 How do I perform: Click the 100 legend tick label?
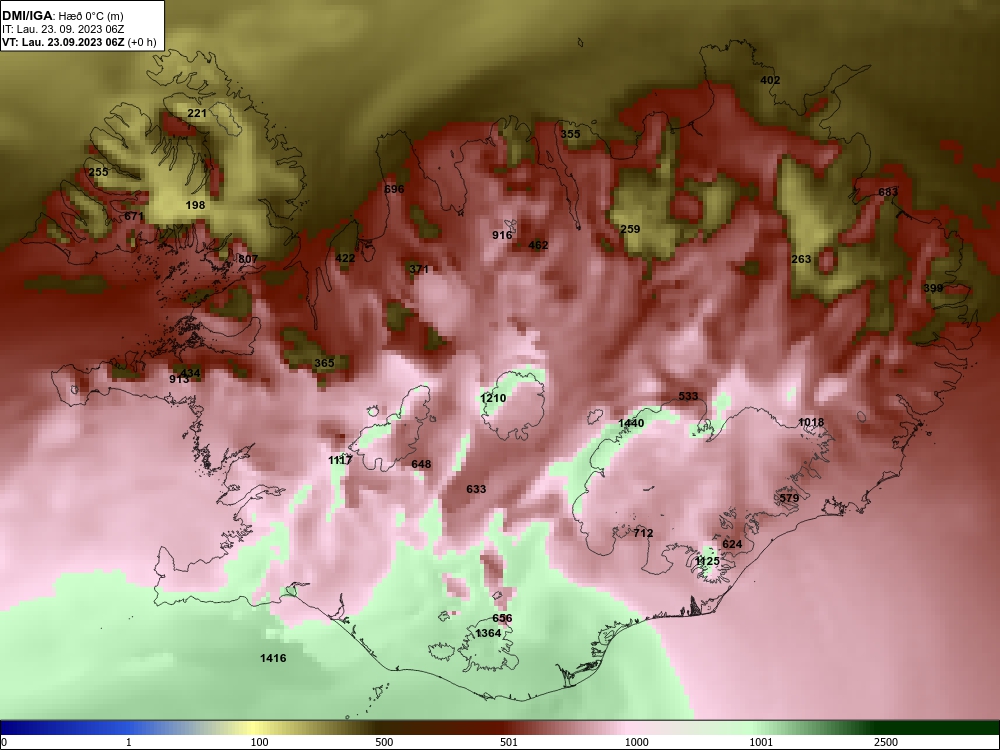(x=260, y=742)
